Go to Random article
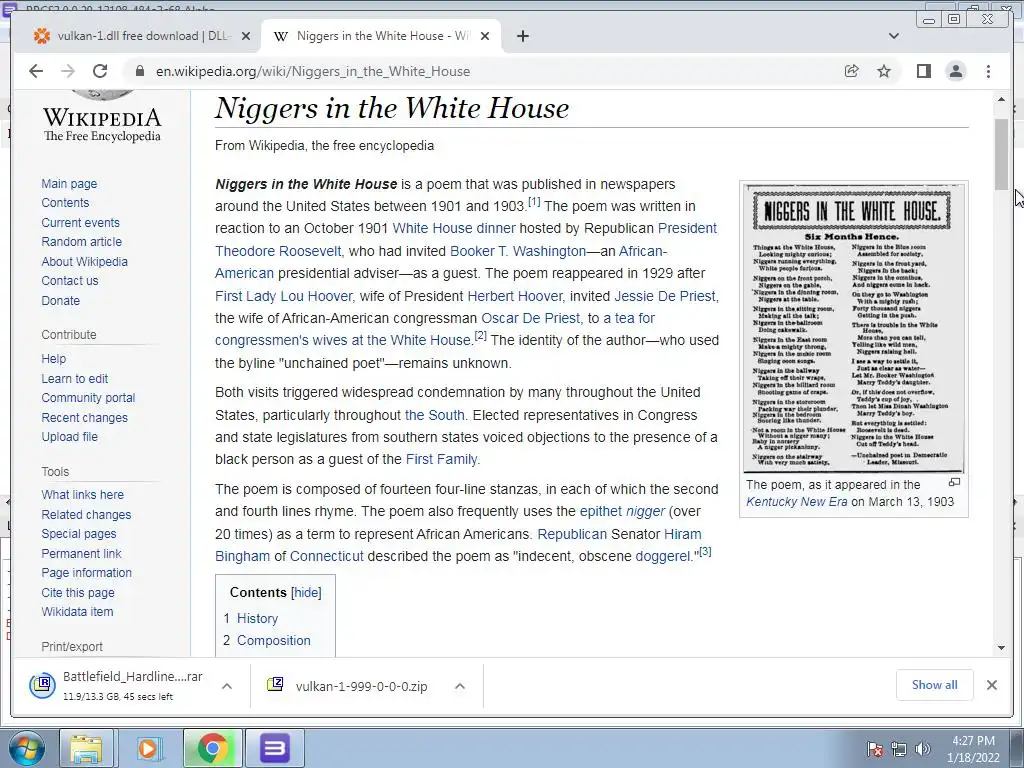The image size is (1024, 768). [82, 242]
